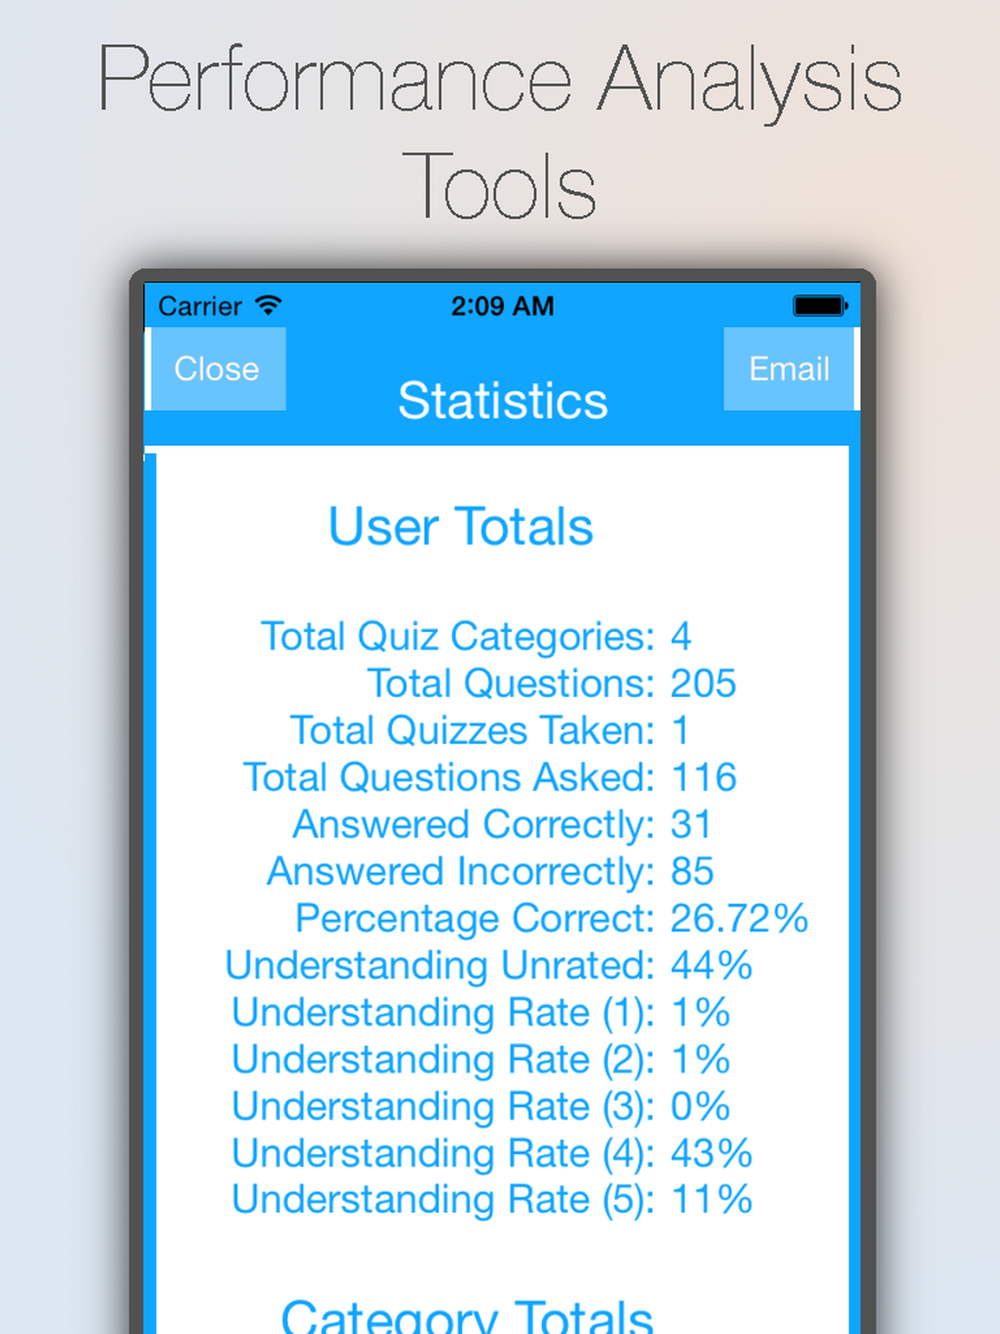Tap the Close button
Viewport: 1000px width, 1334px height.
pos(218,369)
